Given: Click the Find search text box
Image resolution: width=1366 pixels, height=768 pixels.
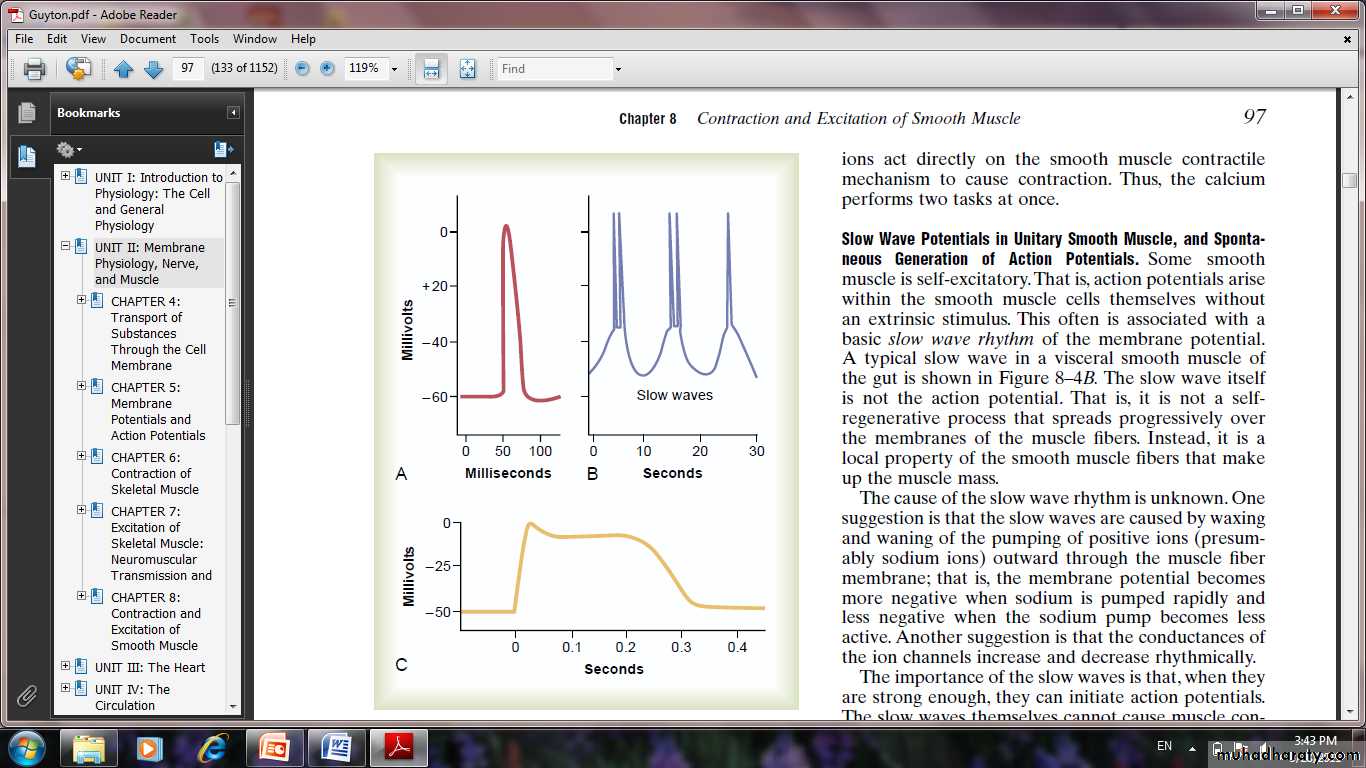Looking at the screenshot, I should (555, 69).
